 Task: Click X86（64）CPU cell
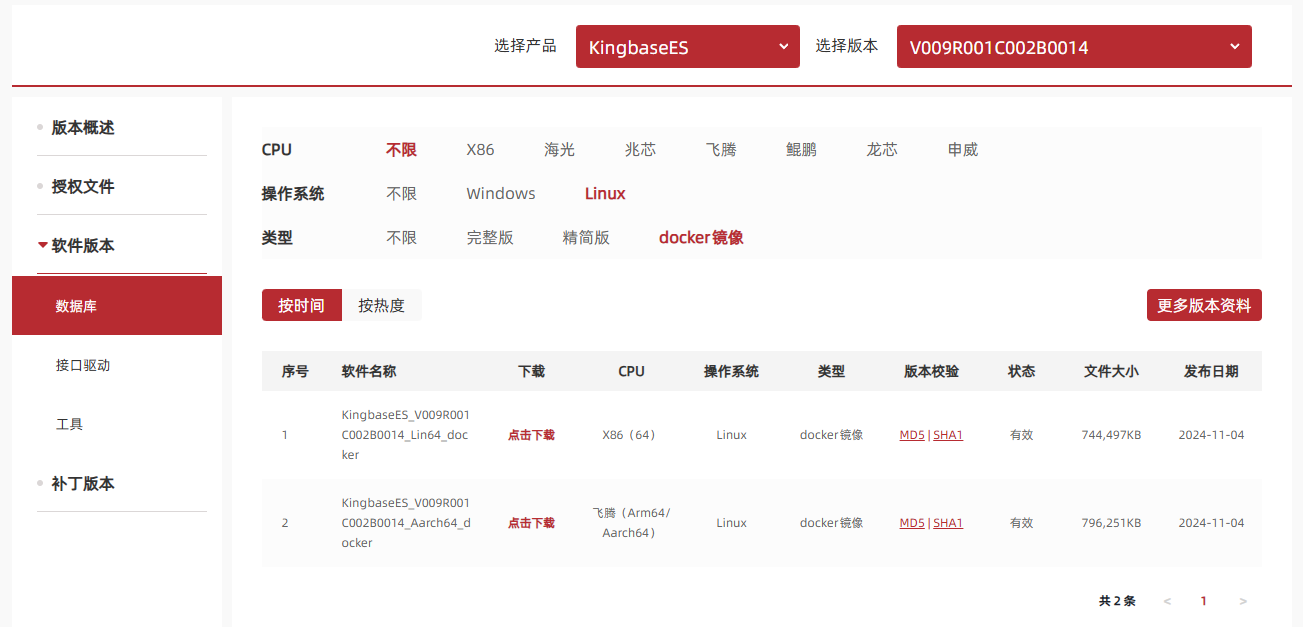631,435
